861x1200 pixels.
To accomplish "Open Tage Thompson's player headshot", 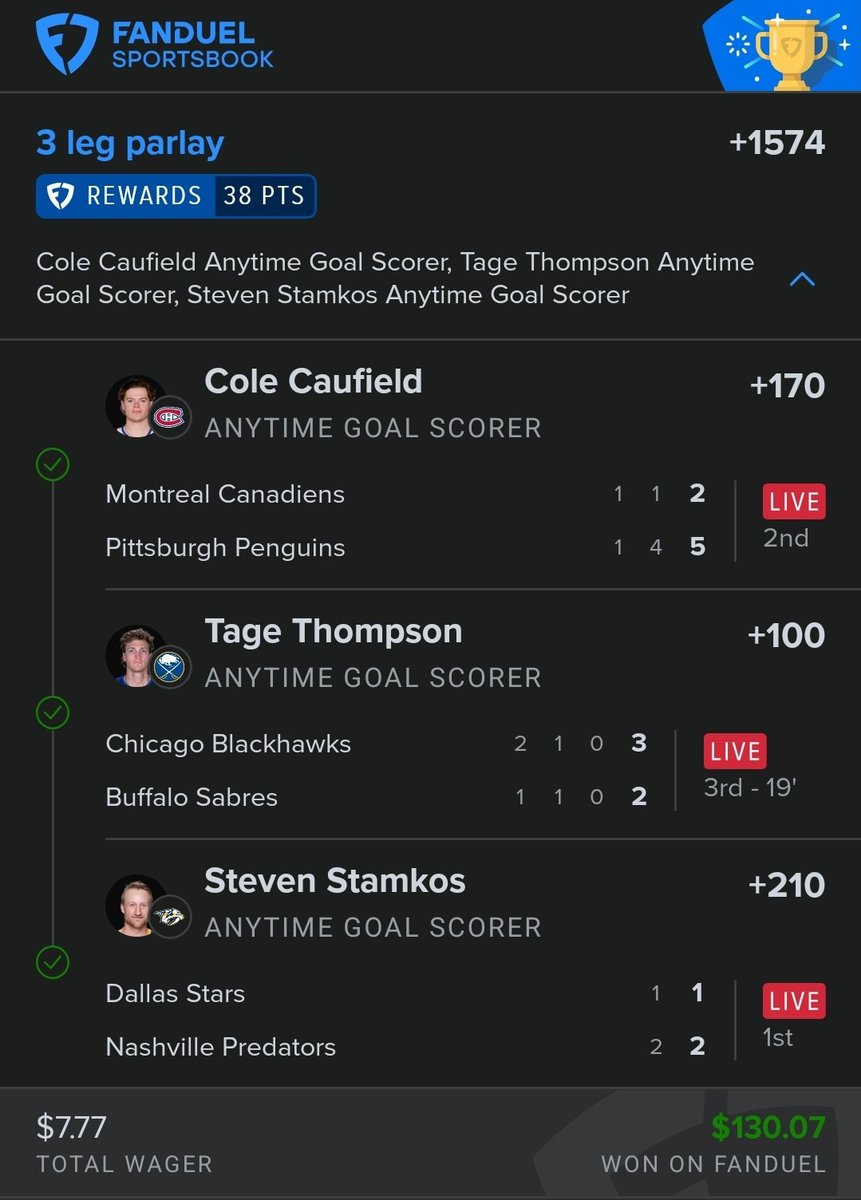I will point(134,655).
